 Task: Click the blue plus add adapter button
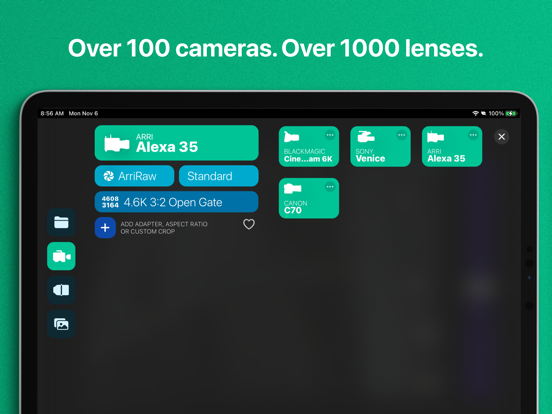point(105,228)
